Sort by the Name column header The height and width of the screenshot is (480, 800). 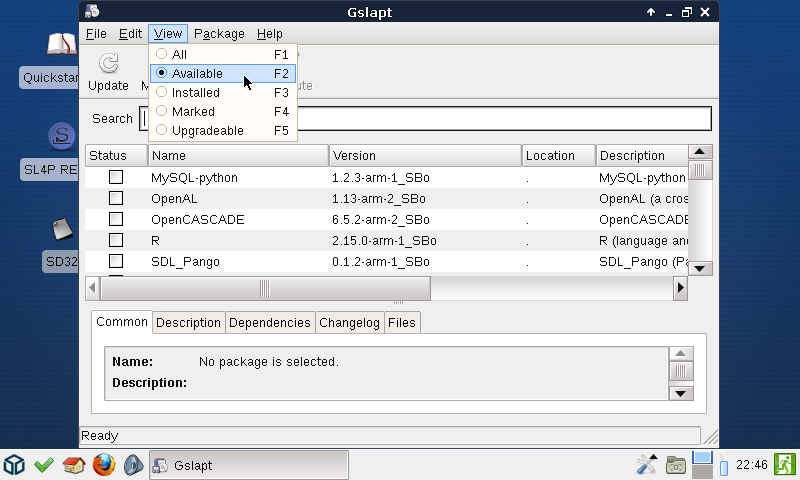[x=238, y=156]
